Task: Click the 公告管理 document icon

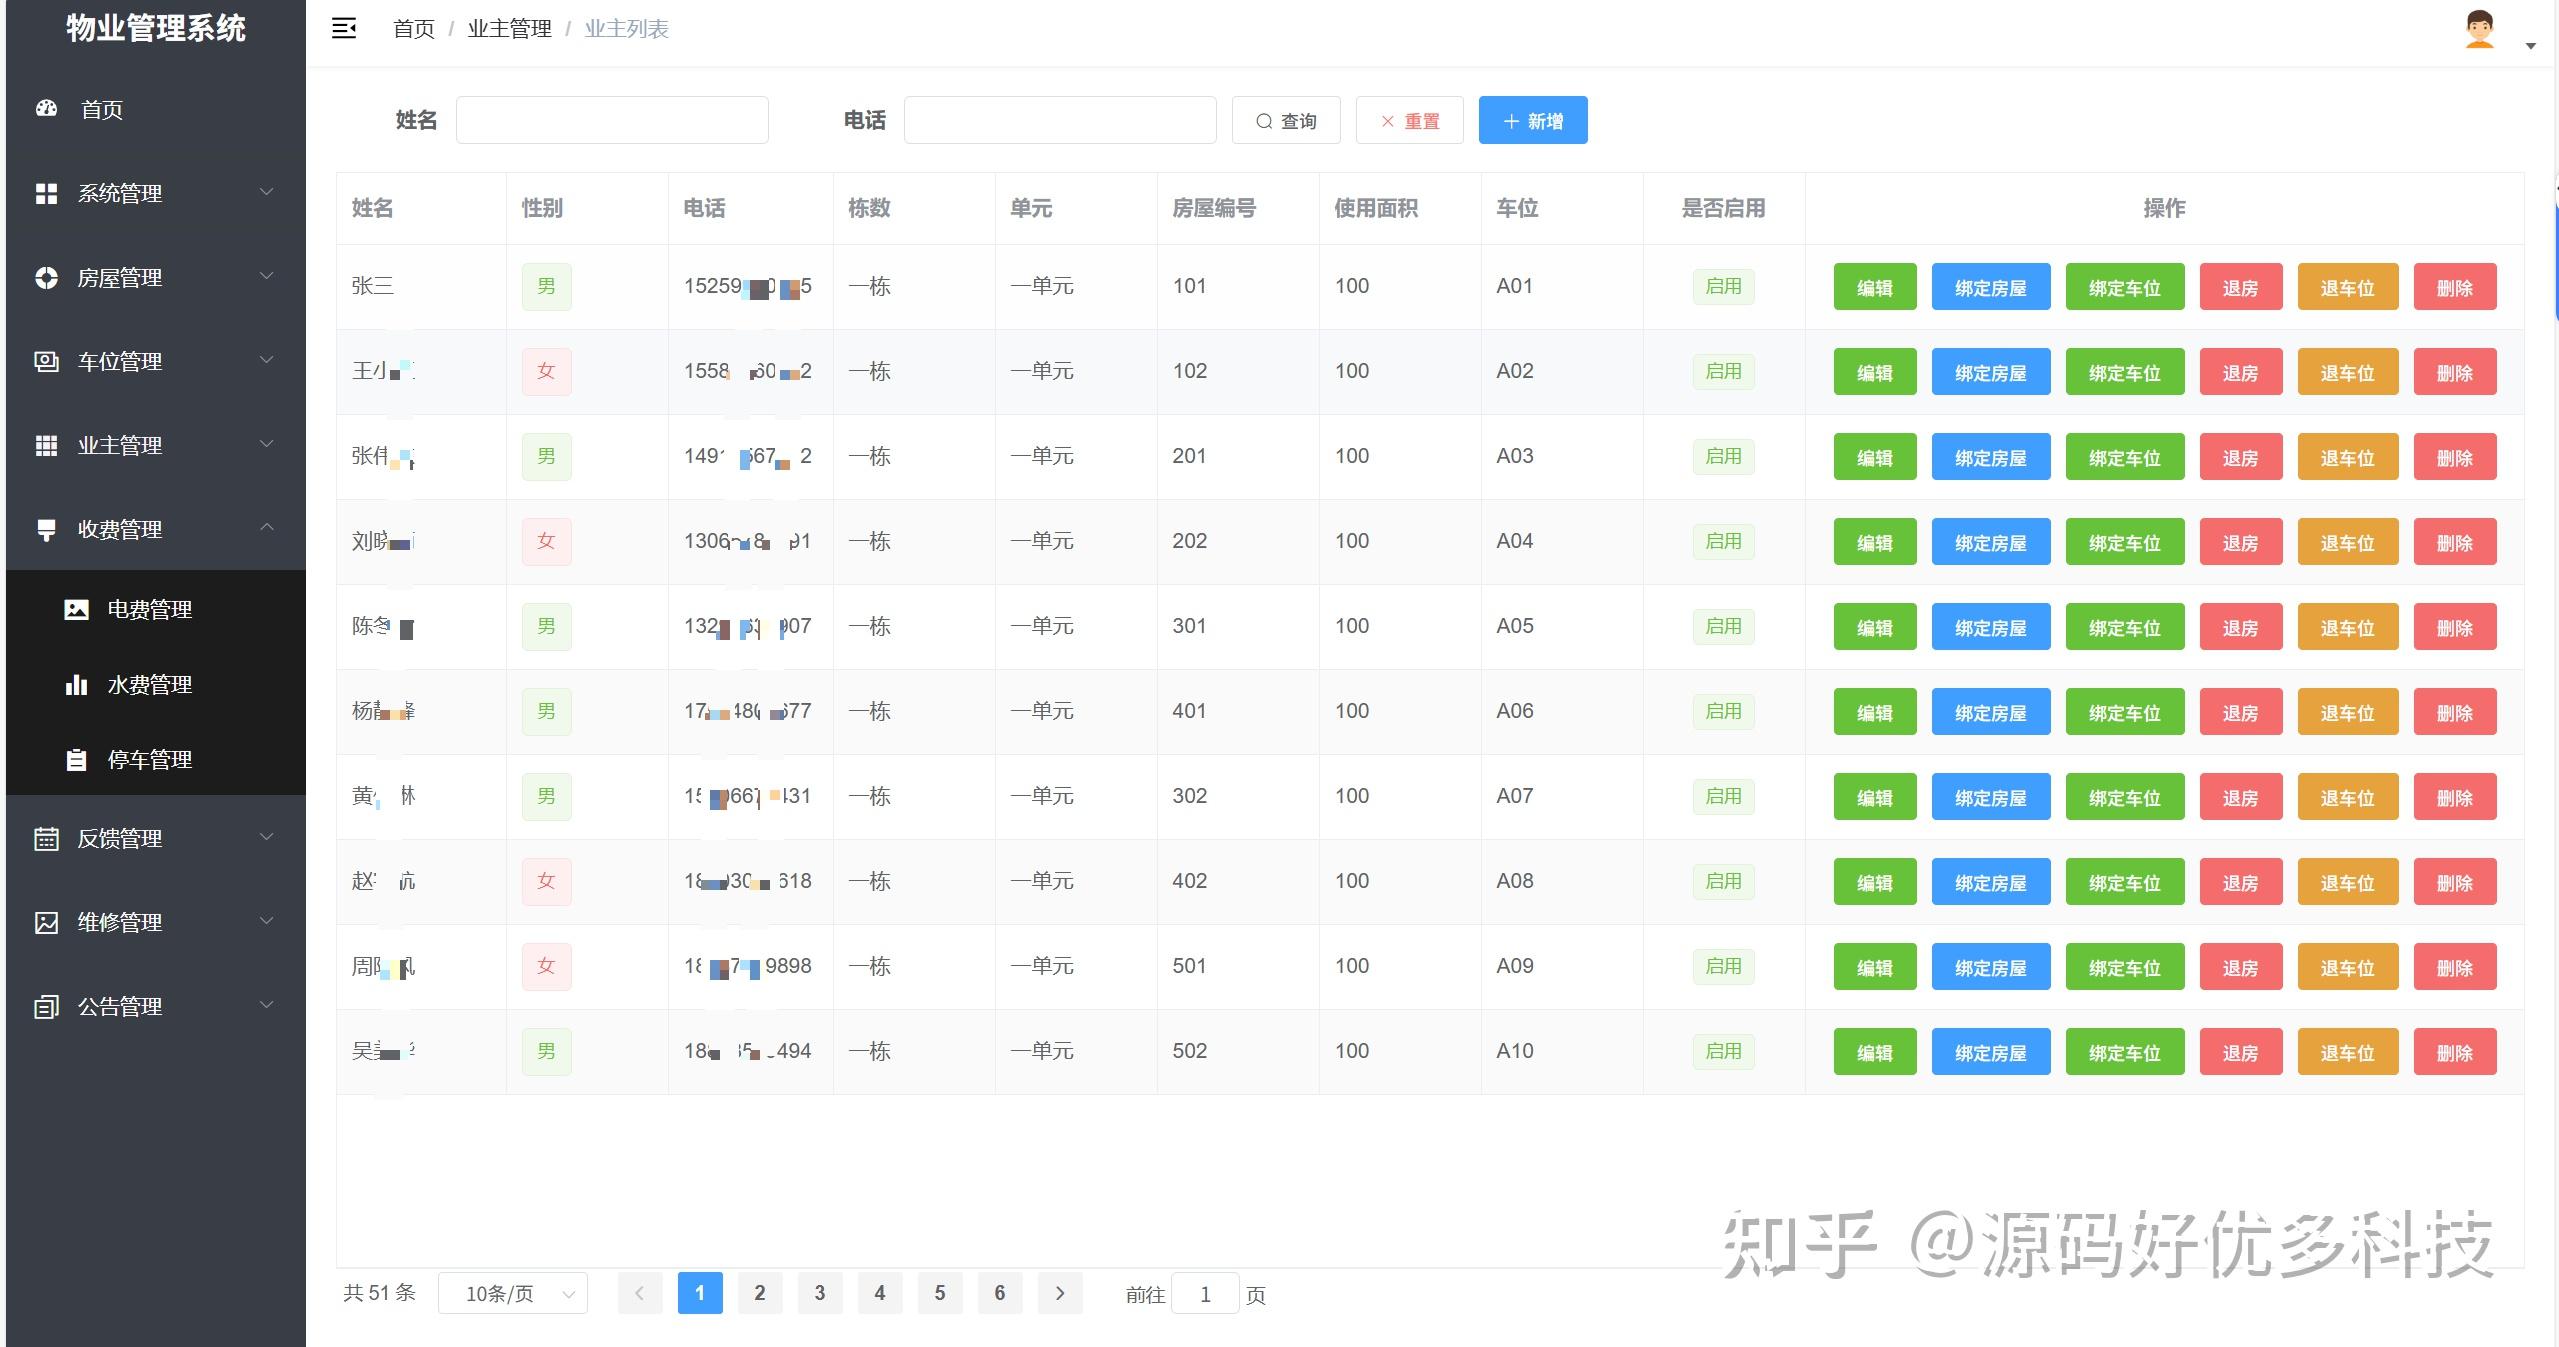Action: [46, 1006]
